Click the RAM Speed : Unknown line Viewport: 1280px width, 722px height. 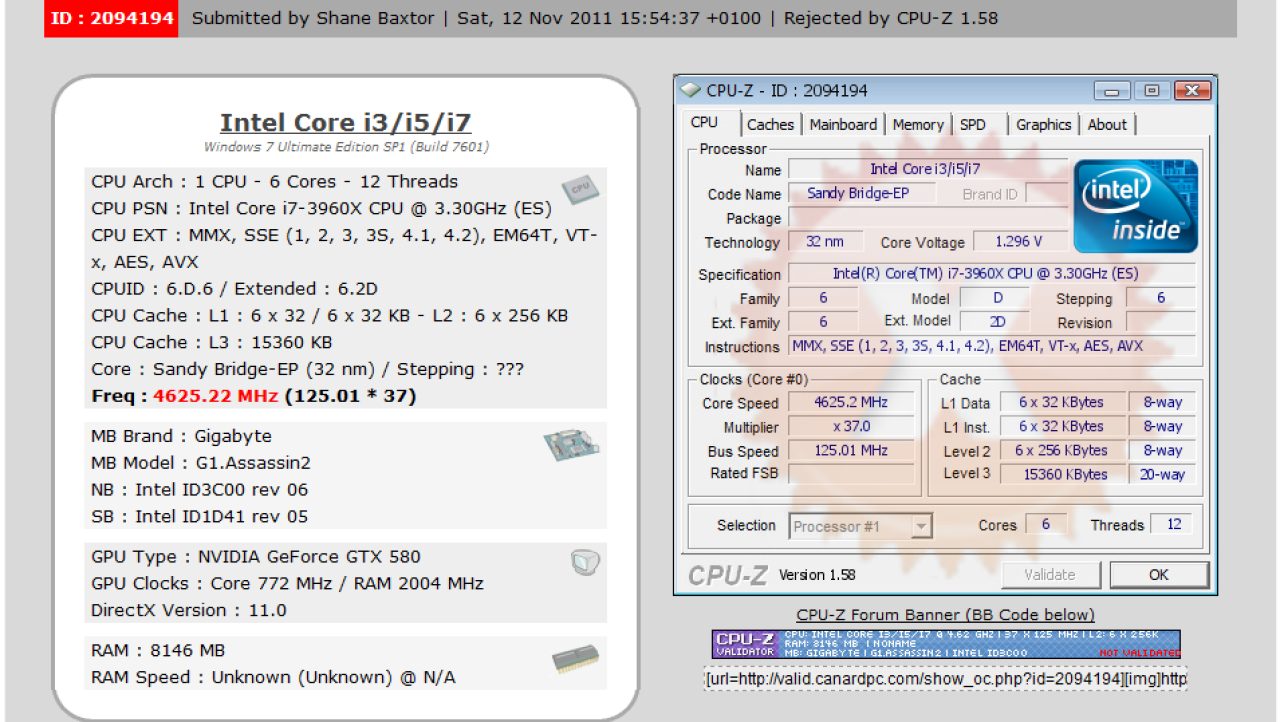point(273,678)
